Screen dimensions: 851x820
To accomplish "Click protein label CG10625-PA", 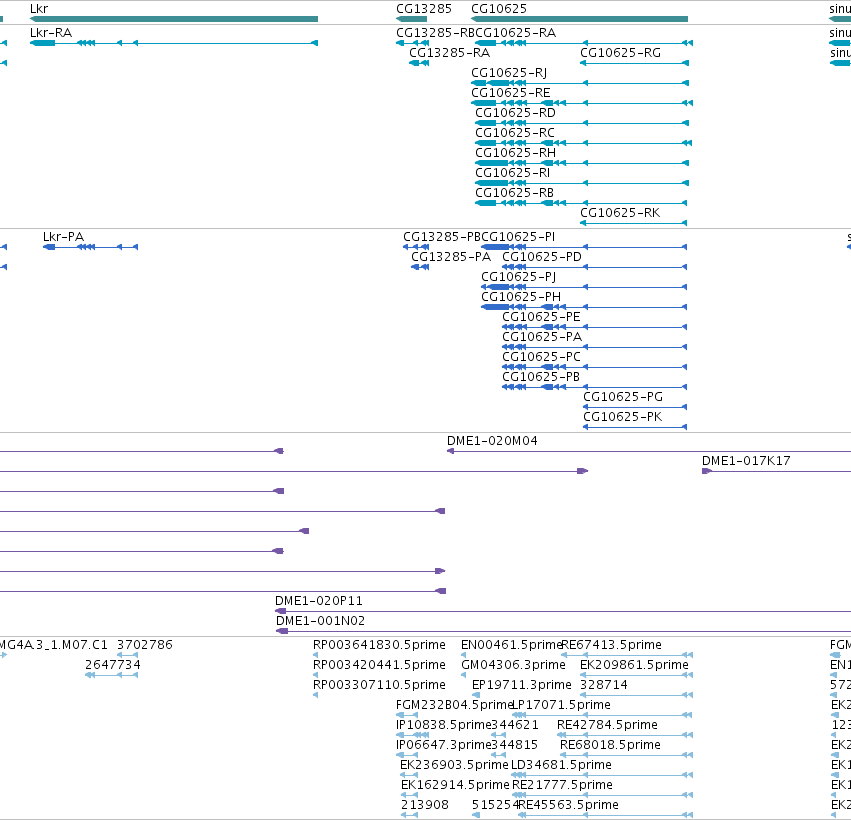I will click(542, 337).
